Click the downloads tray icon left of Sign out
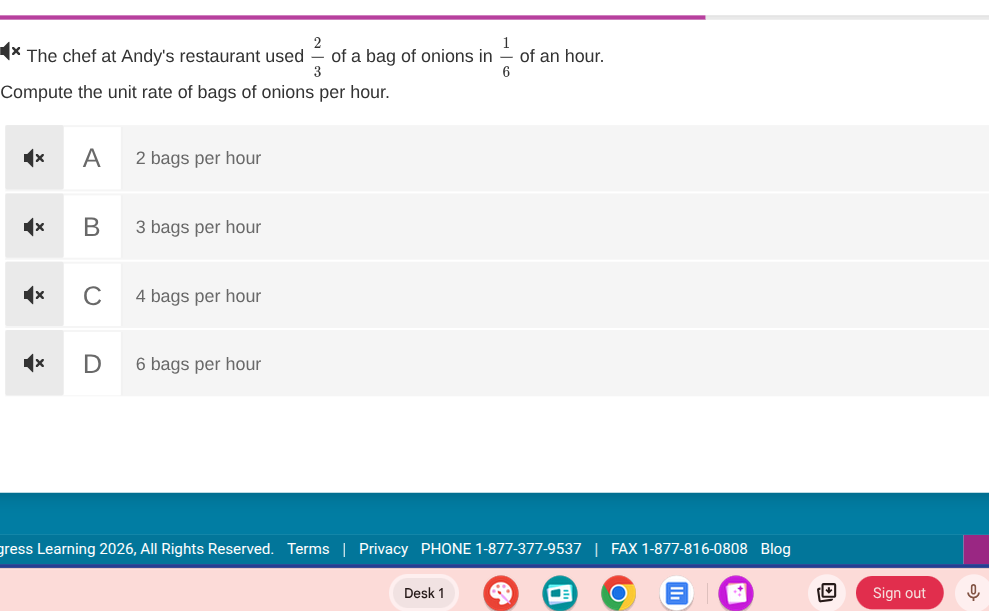989x611 pixels. click(827, 593)
